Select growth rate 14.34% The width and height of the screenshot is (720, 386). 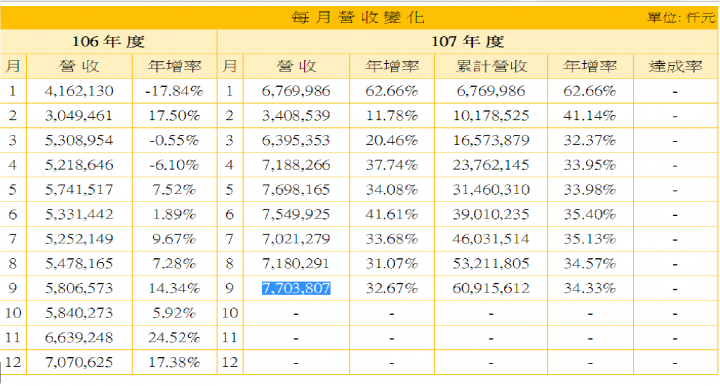point(174,288)
